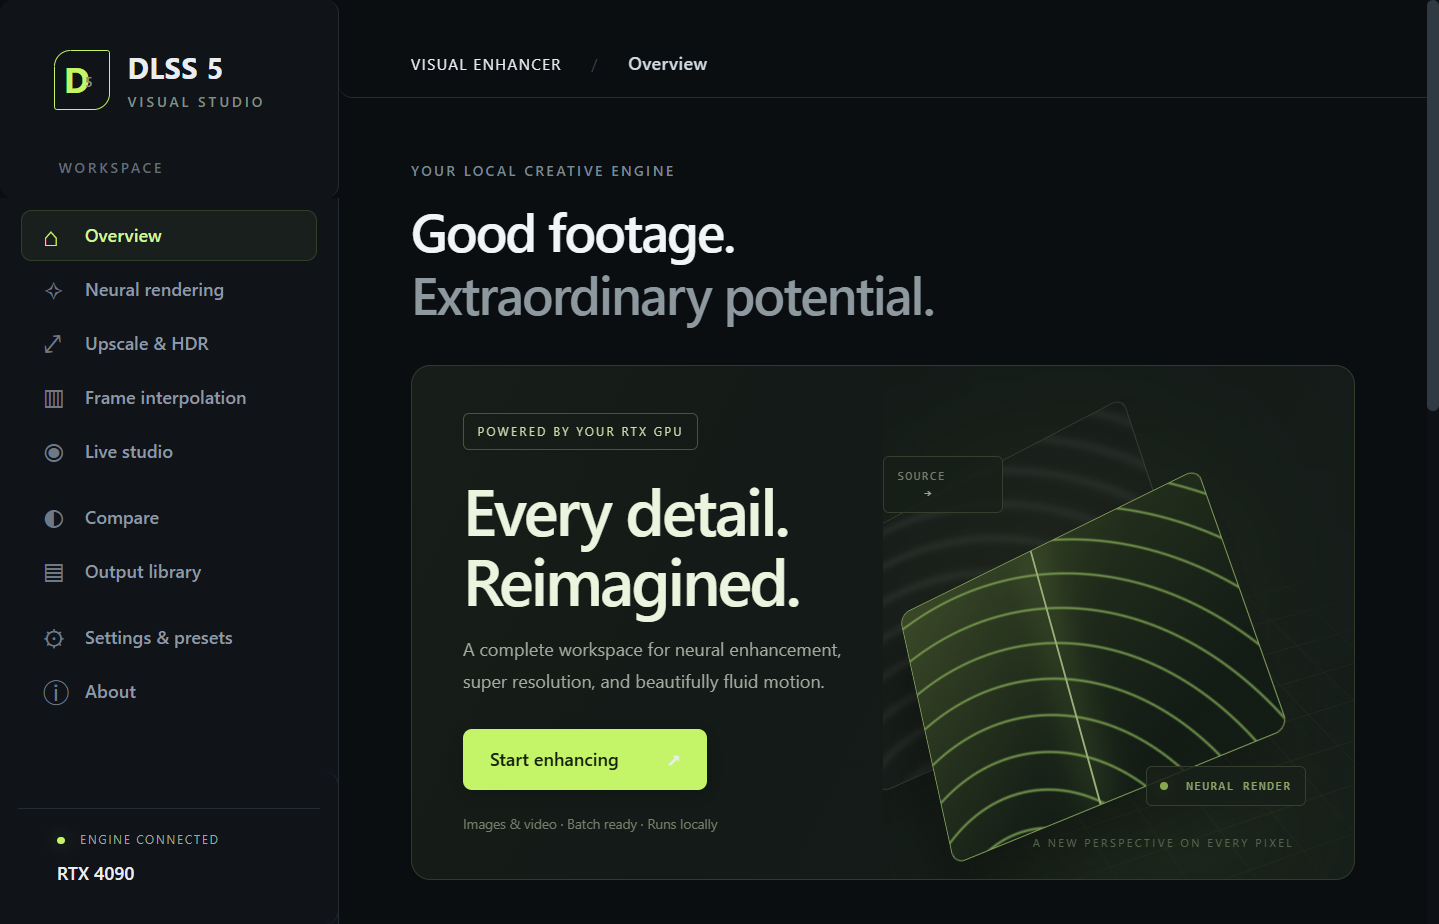Click the Engine Connected status text
1439x924 pixels.
149,840
